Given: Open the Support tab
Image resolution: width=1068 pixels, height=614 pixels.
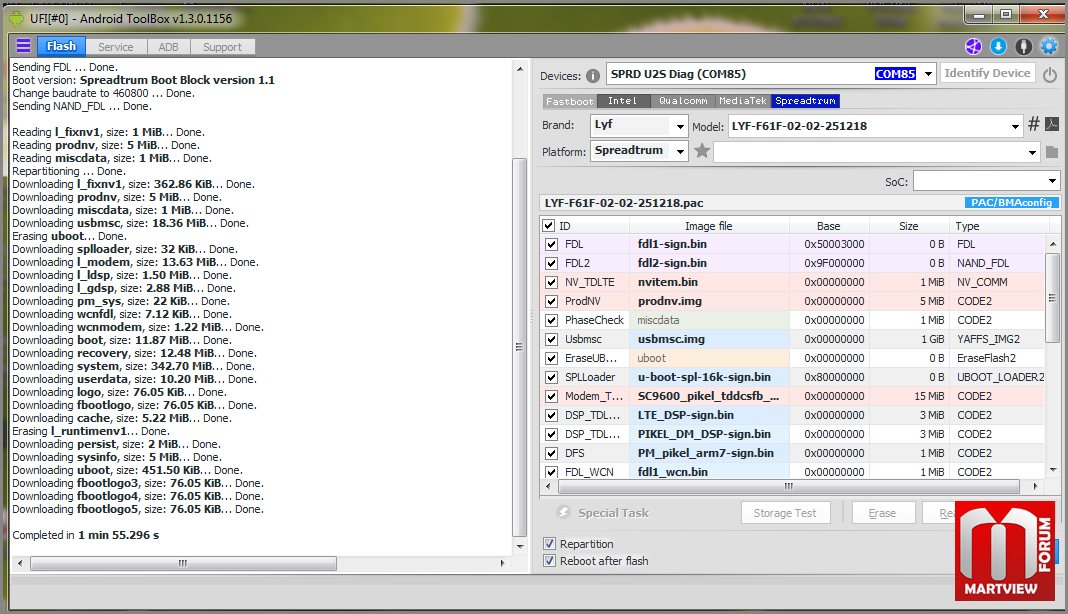Looking at the screenshot, I should (222, 47).
